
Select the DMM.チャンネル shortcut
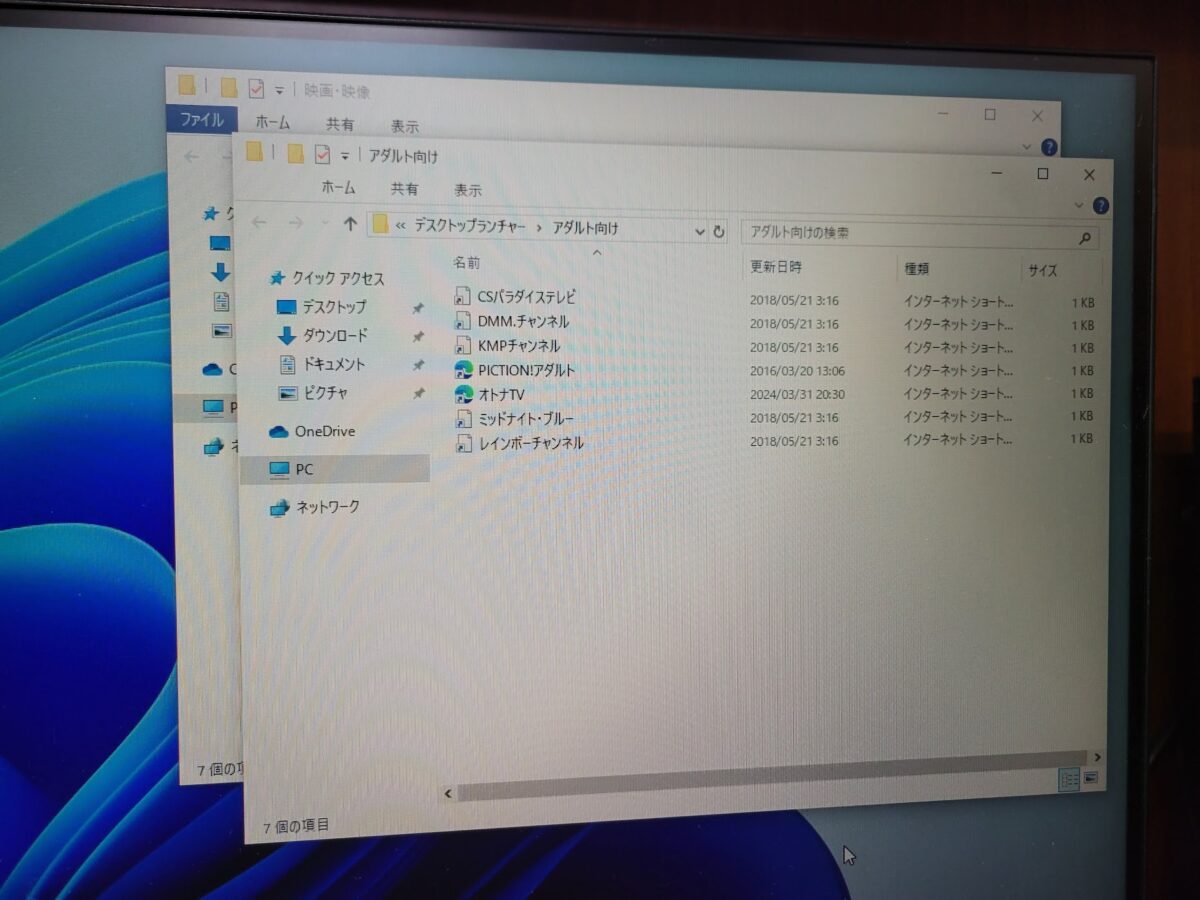523,321
